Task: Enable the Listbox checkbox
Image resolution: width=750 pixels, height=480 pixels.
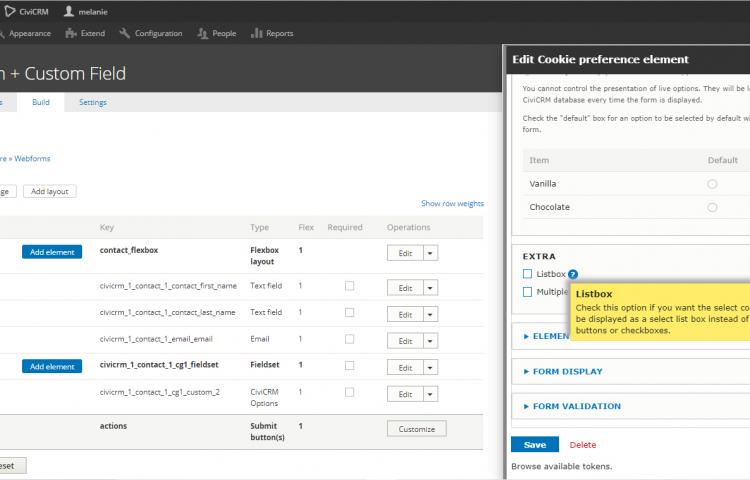Action: pyautogui.click(x=527, y=273)
